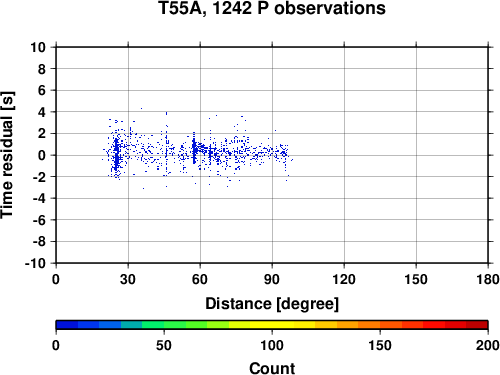Select the dark red colorbar segment at 200
500x375 pixels.
[x=477, y=325]
